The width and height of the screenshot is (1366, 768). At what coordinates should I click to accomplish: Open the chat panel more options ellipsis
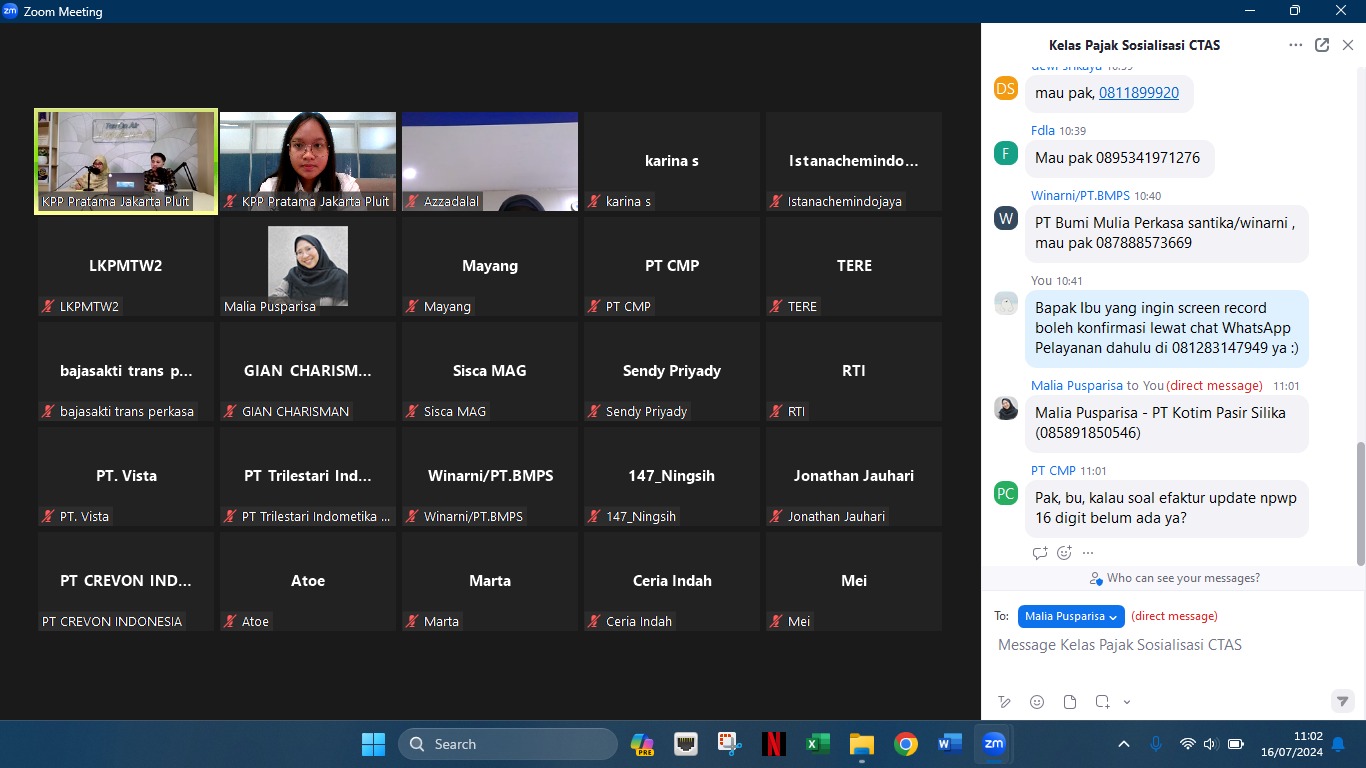1296,45
